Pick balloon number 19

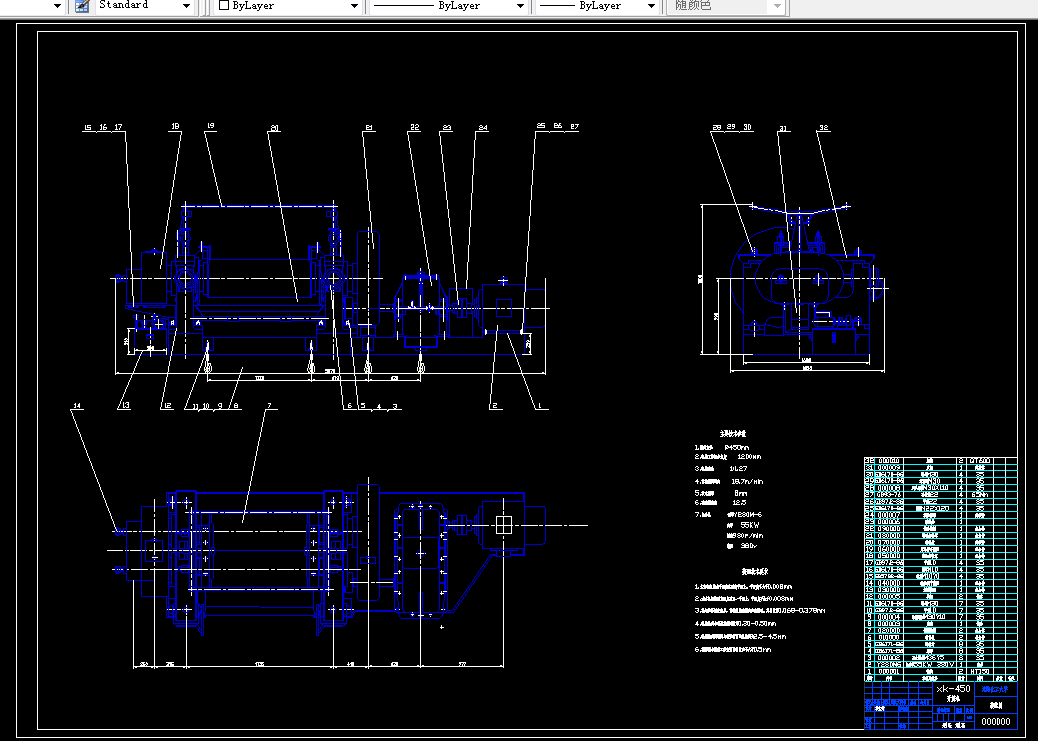click(211, 126)
